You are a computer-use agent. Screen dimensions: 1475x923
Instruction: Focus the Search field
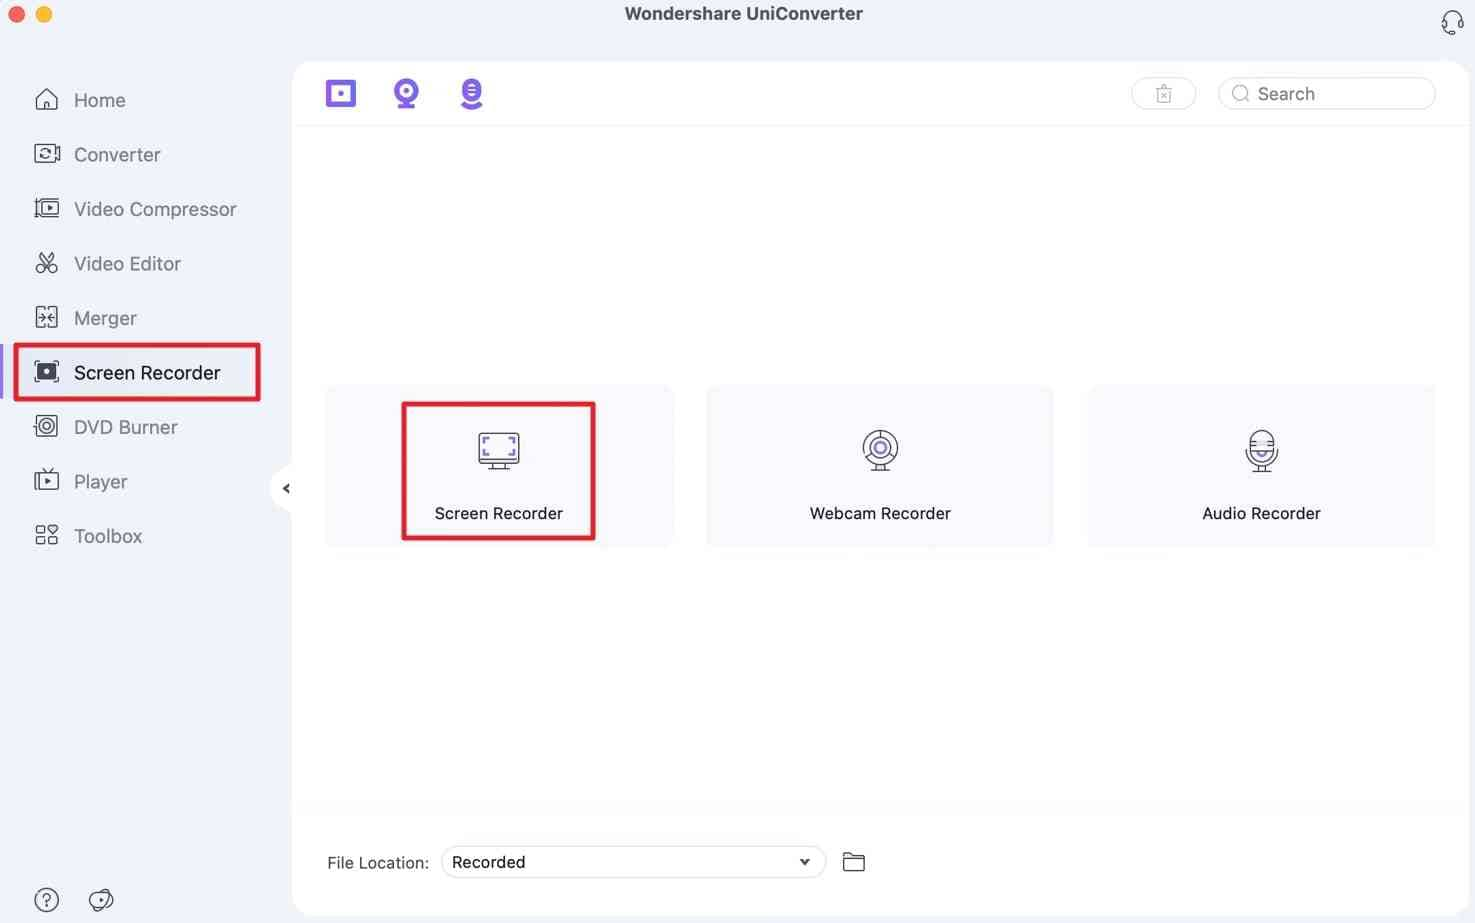coord(1326,94)
